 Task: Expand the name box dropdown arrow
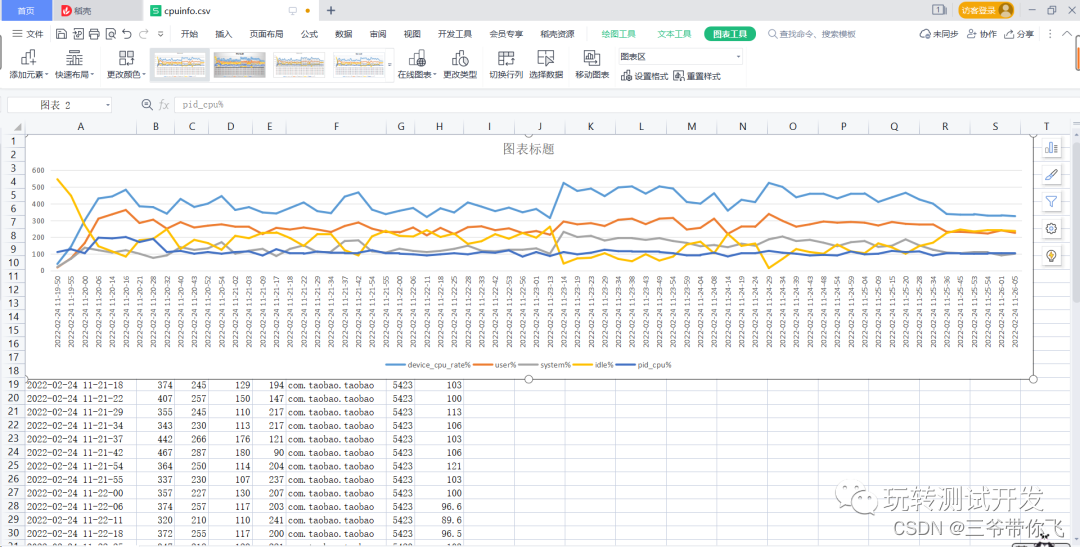point(107,105)
